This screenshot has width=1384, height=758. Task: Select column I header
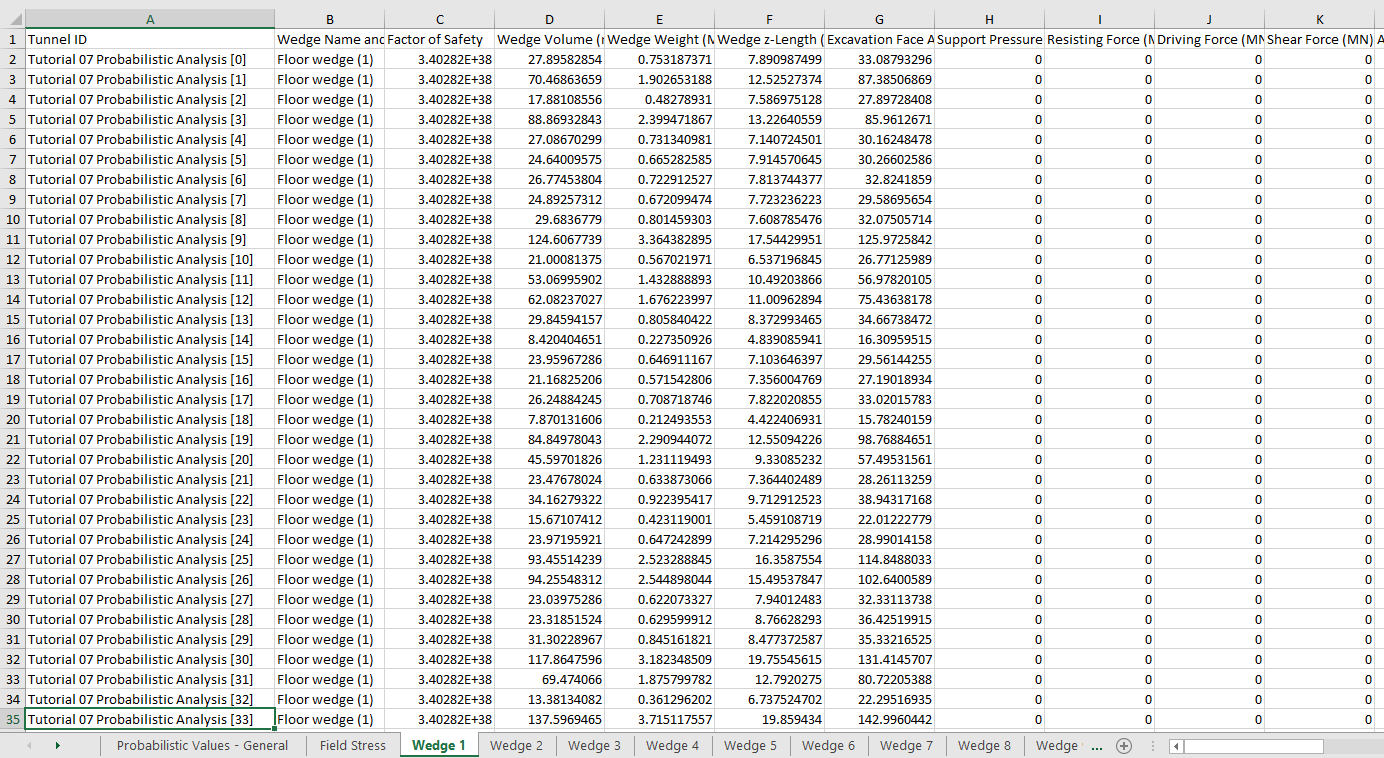tap(1100, 19)
